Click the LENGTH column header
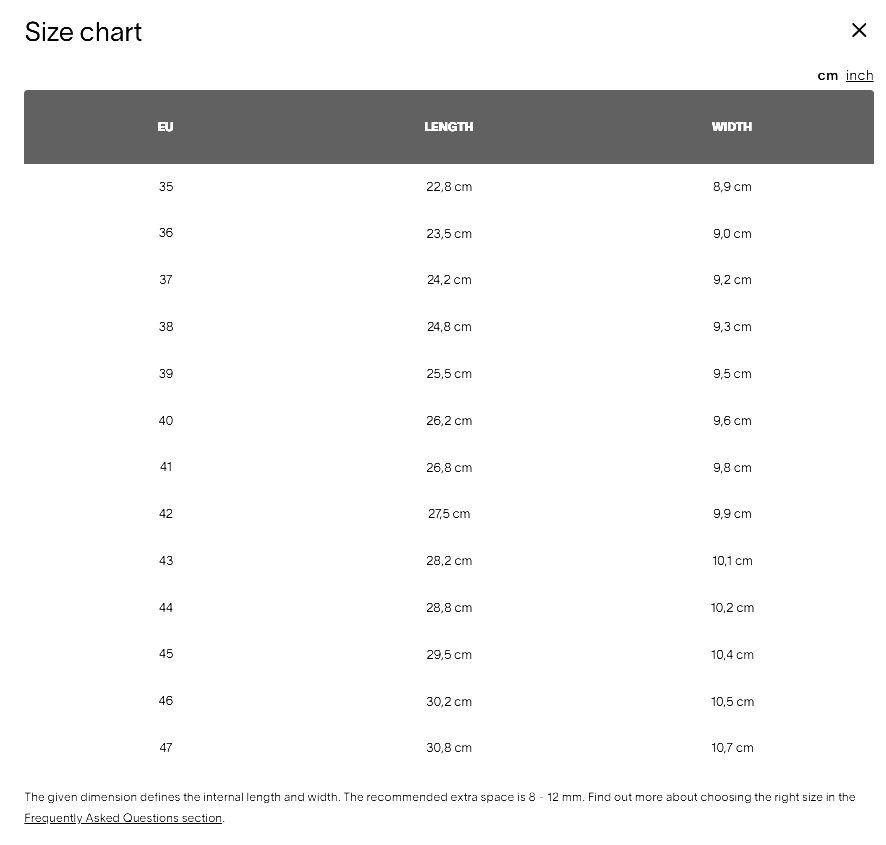The image size is (886, 845). pyautogui.click(x=449, y=127)
